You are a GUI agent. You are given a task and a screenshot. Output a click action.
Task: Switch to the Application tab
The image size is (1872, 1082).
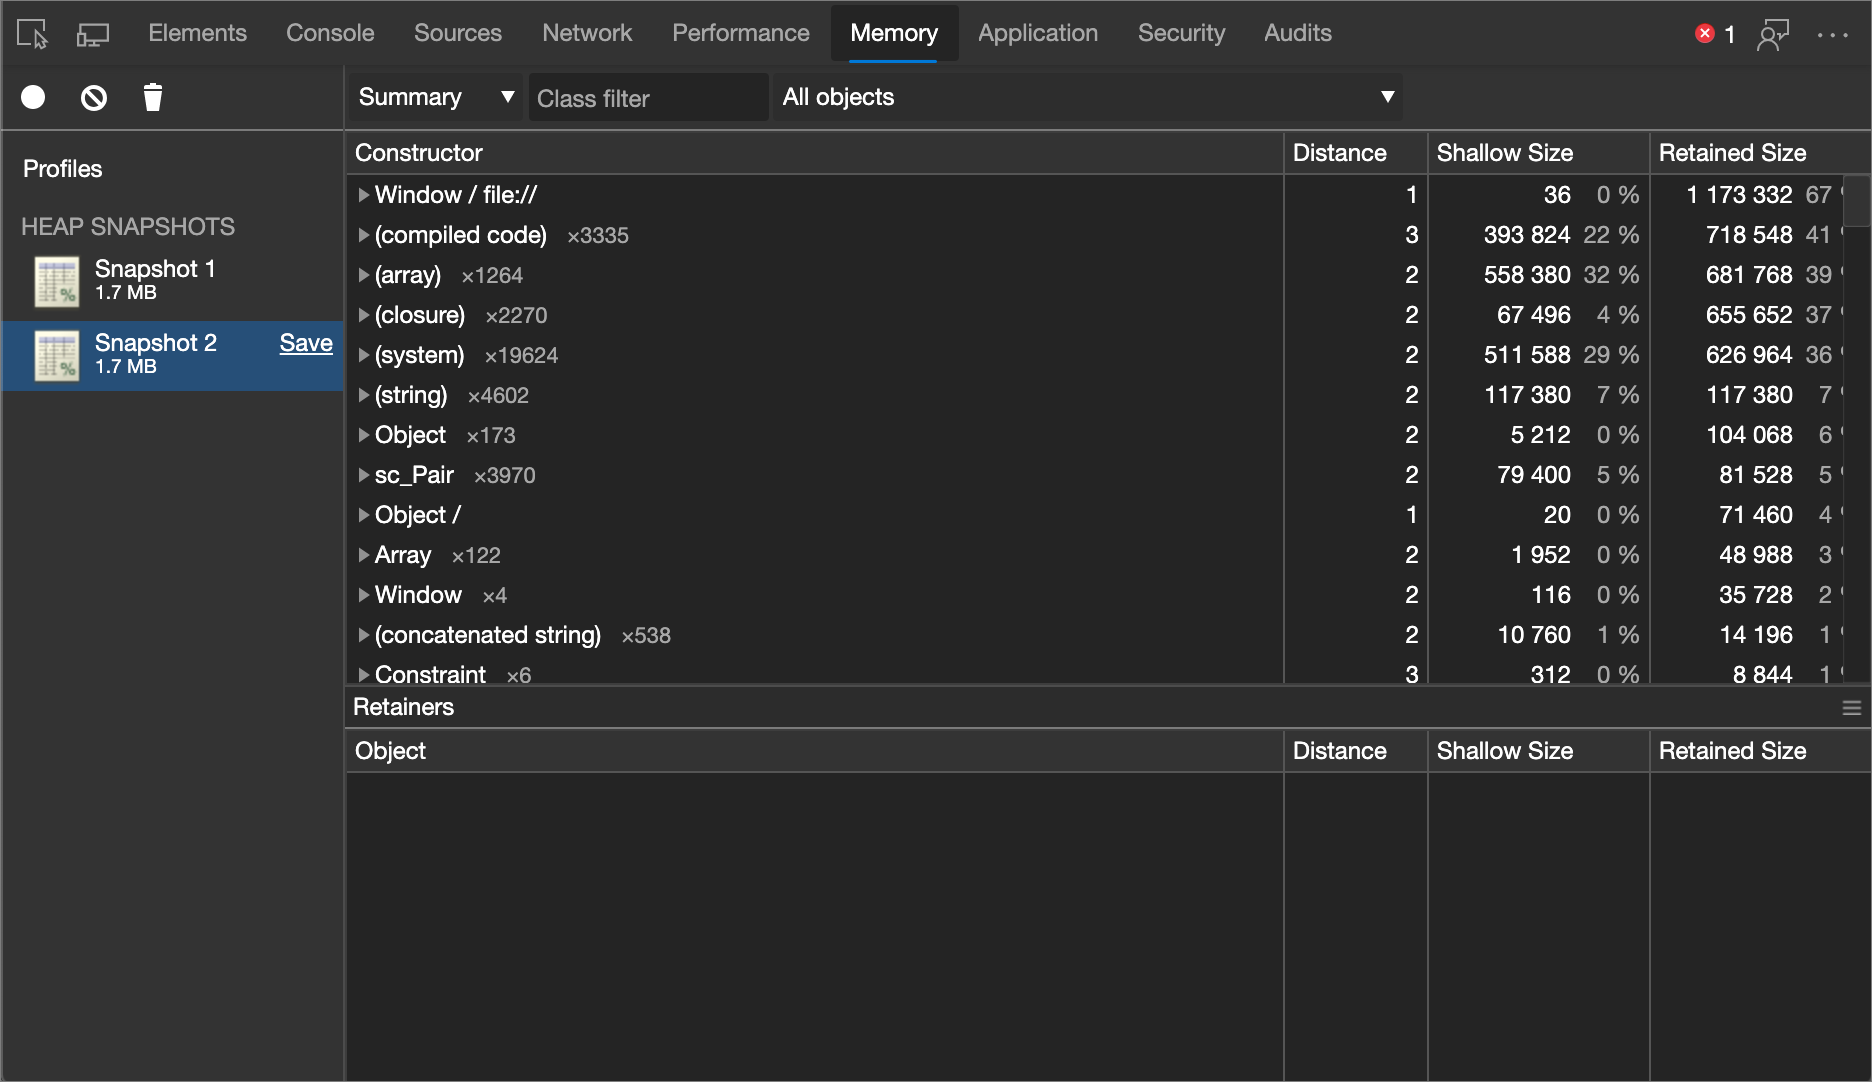point(1037,33)
